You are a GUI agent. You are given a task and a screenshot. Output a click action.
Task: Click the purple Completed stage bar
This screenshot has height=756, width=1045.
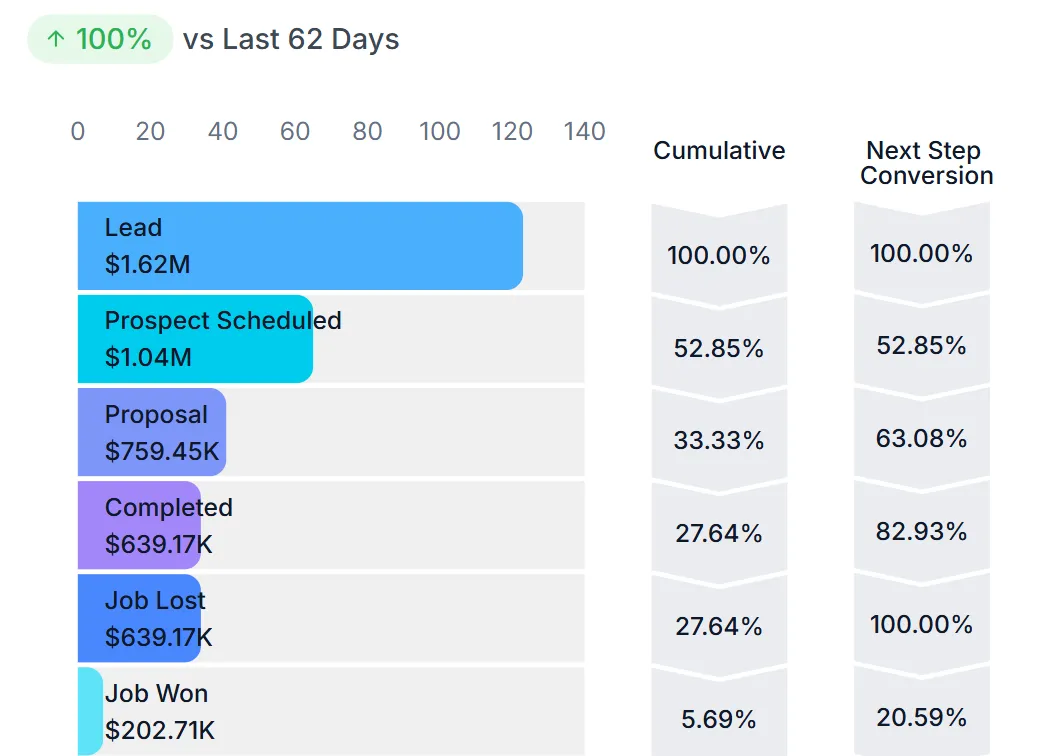click(x=139, y=525)
